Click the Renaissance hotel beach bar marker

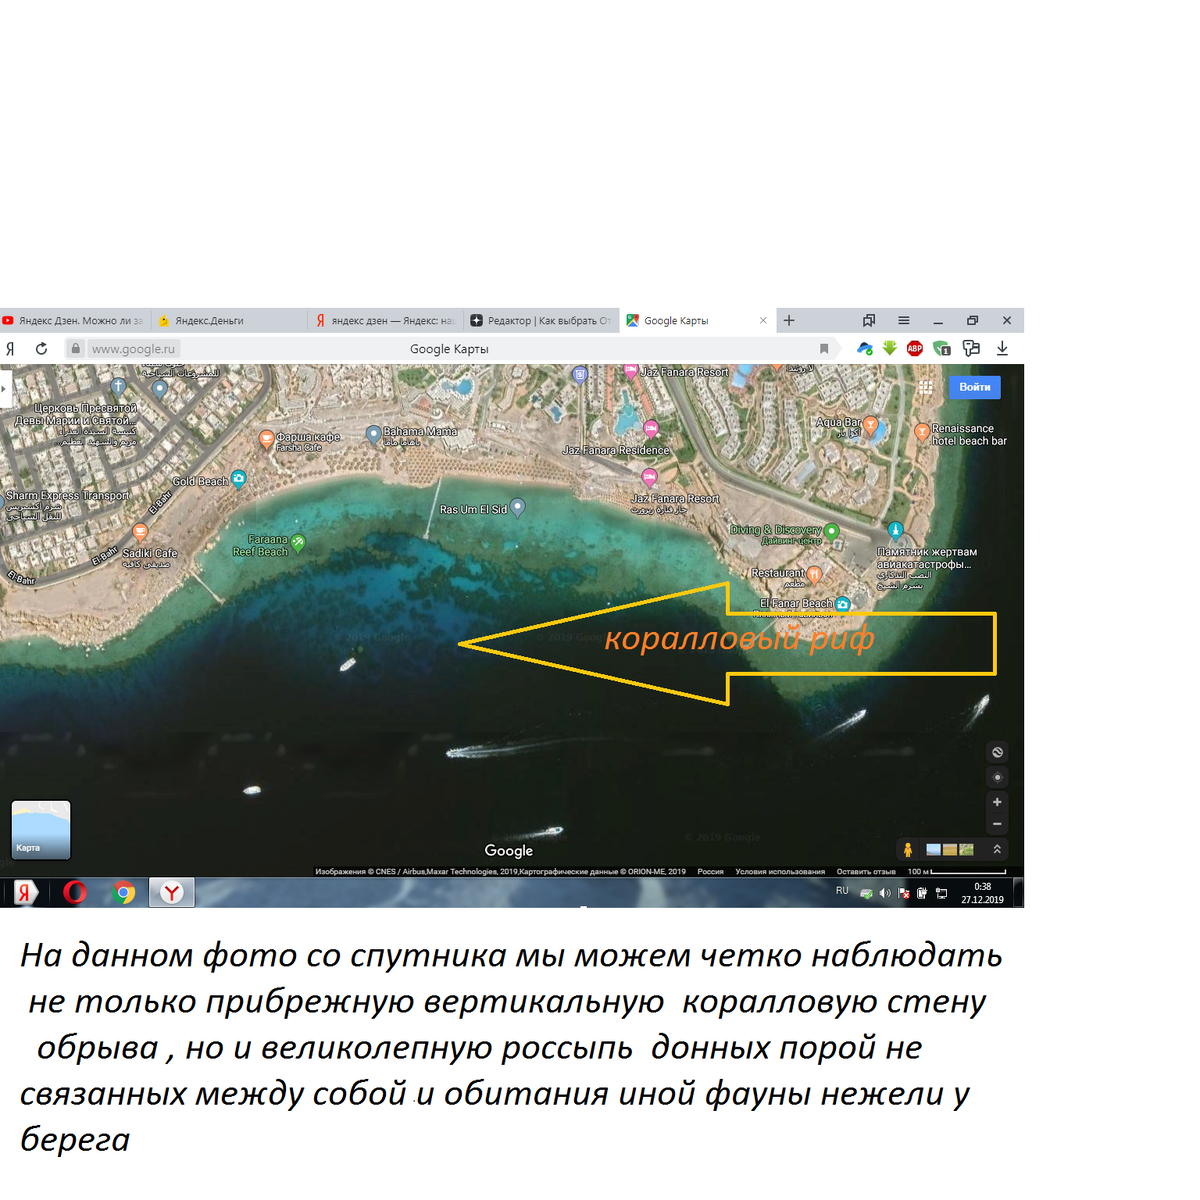coord(922,432)
